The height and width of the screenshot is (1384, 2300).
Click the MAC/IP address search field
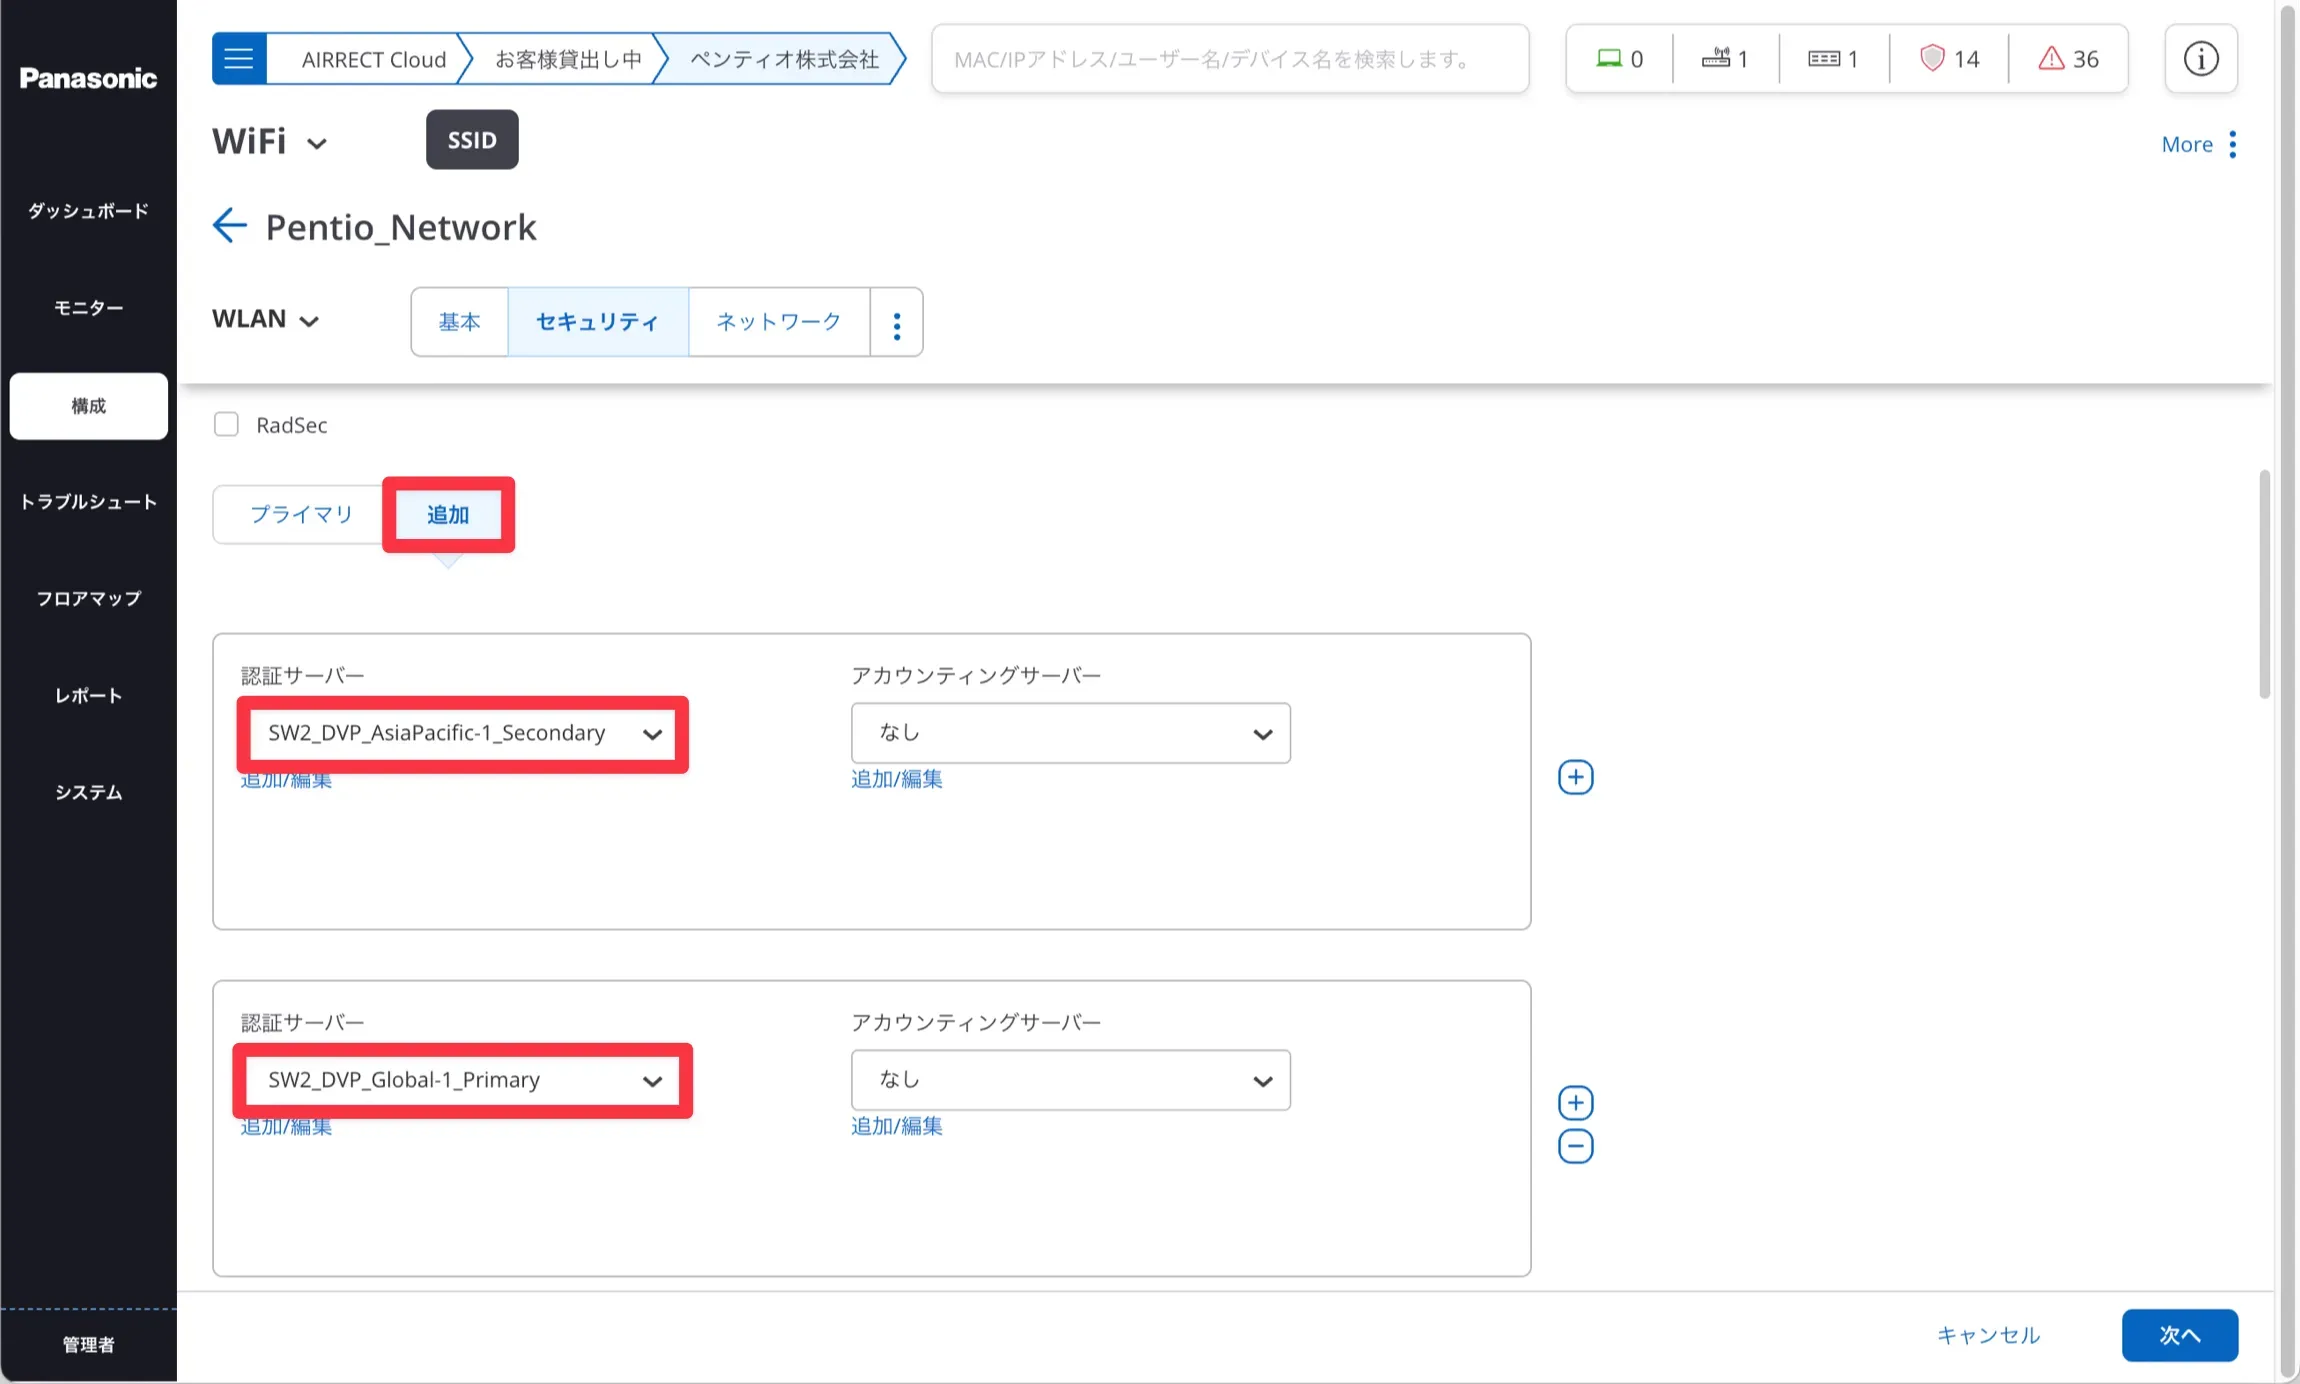point(1229,59)
